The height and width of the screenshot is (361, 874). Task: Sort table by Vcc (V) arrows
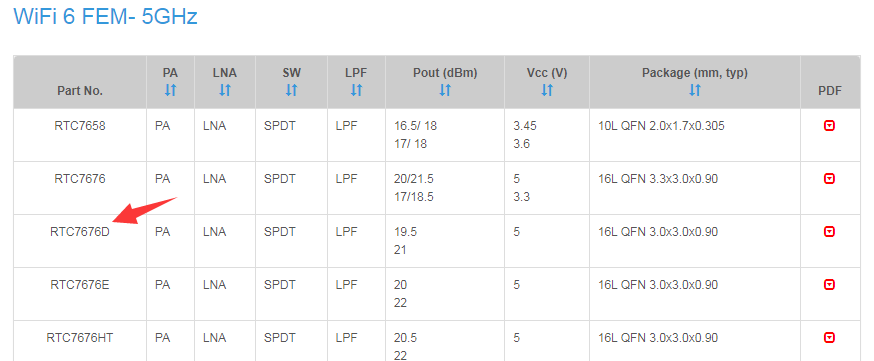pyautogui.click(x=547, y=90)
